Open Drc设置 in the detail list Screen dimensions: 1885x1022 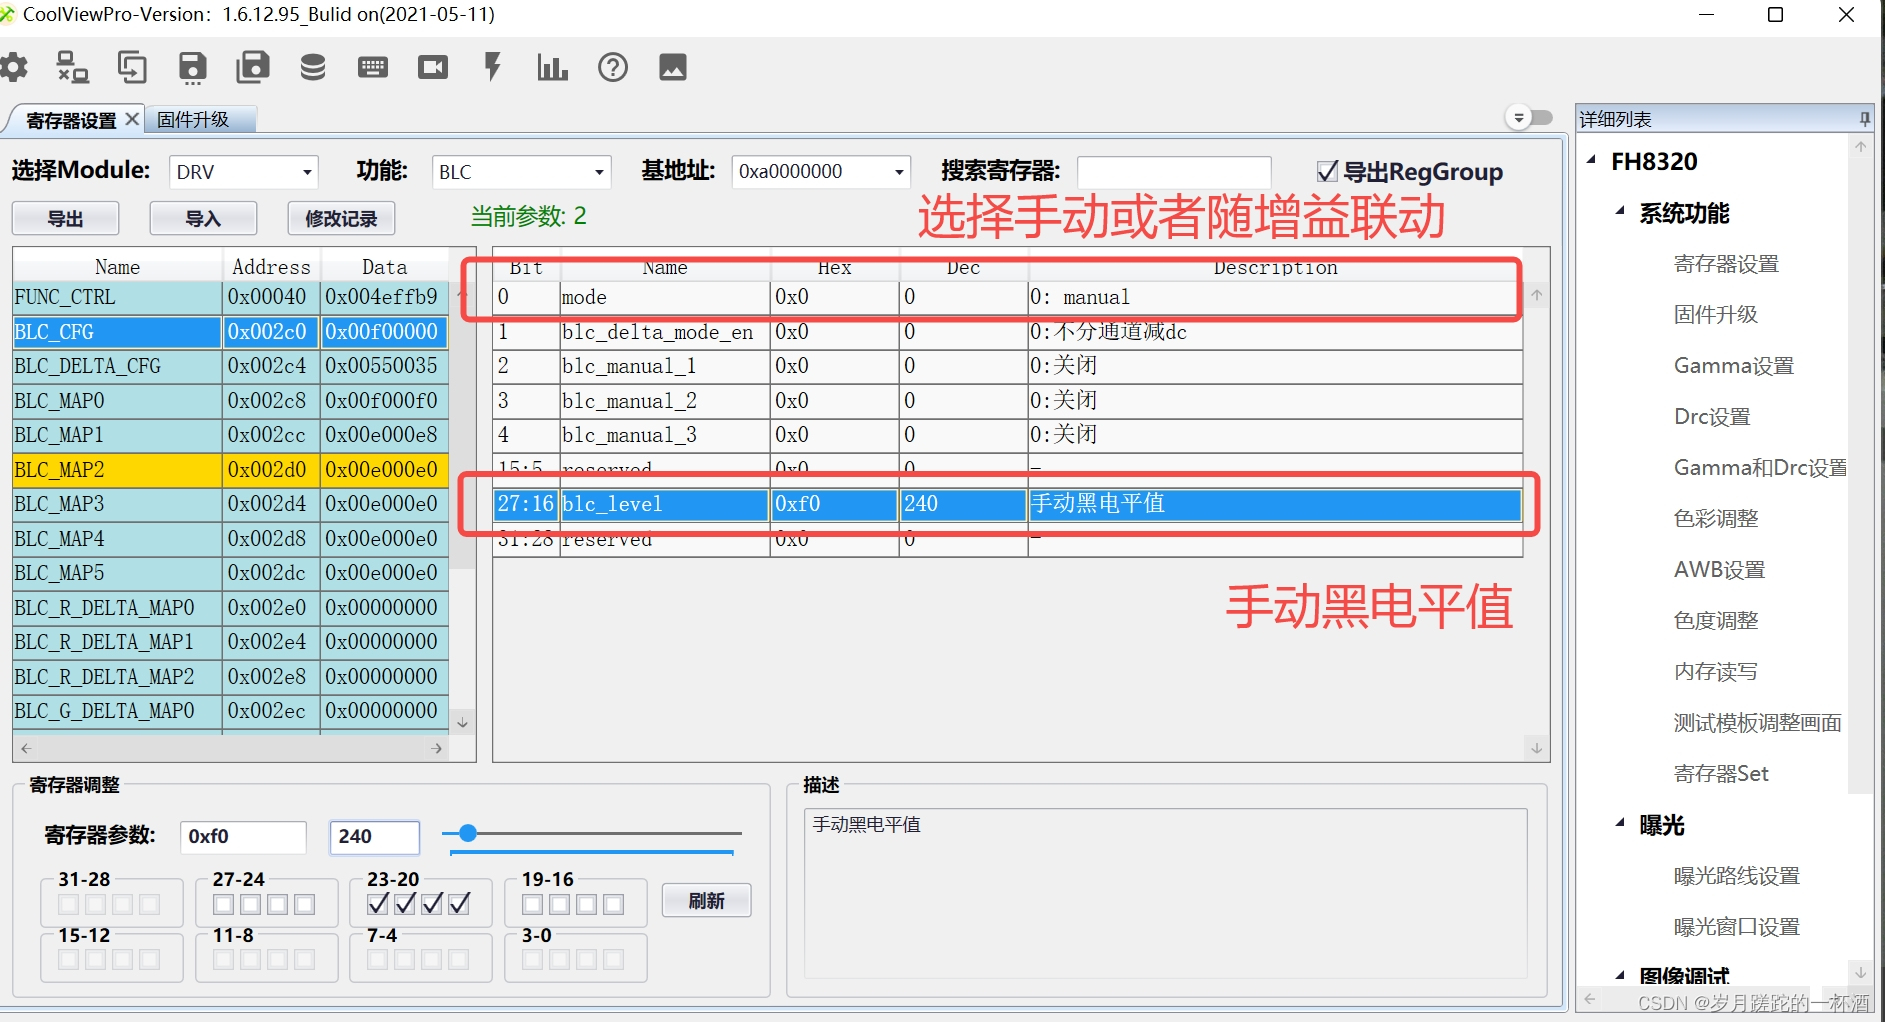coord(1712,417)
